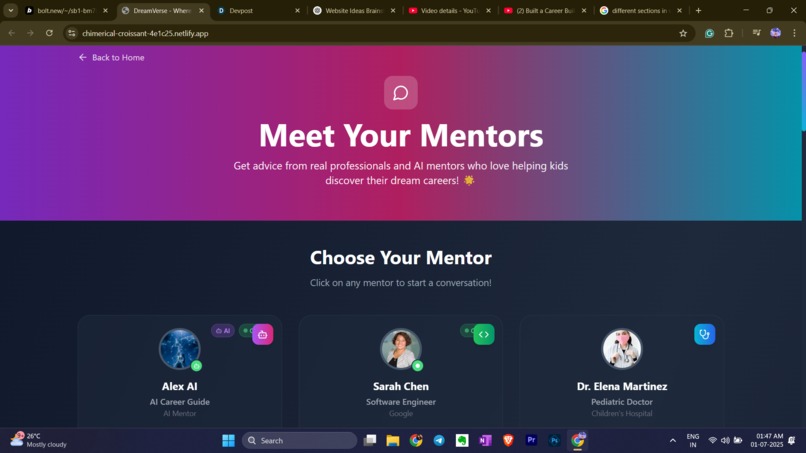Click the chat bubble icon above the heading
This screenshot has width=806, height=453.
[400, 93]
